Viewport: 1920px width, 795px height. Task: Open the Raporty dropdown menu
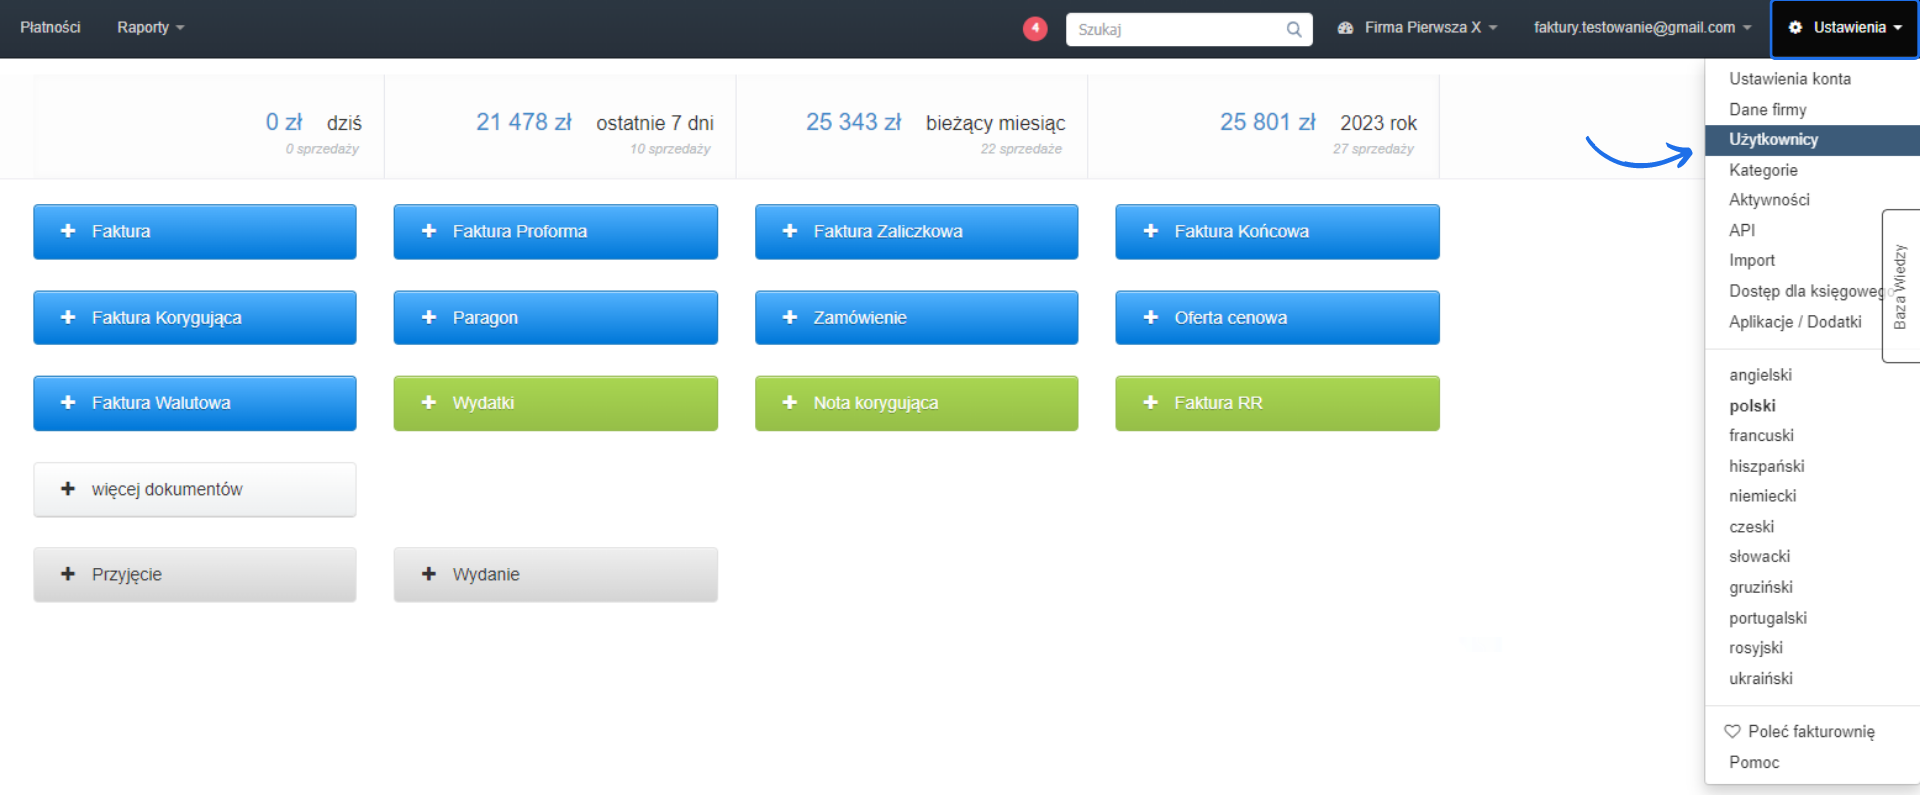(x=151, y=28)
